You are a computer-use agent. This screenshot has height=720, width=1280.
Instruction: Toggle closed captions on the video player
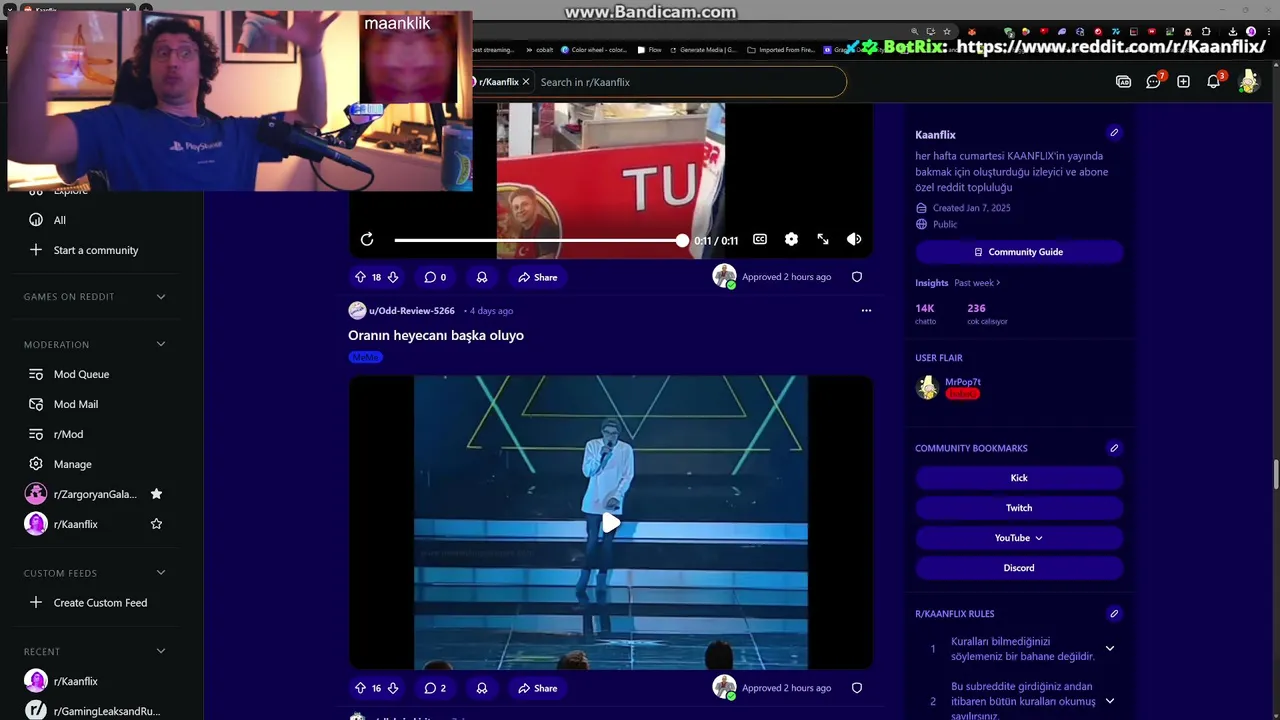760,239
